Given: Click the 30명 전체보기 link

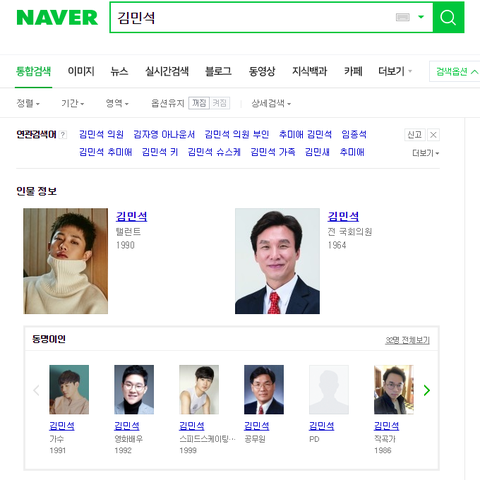Looking at the screenshot, I should coord(407,340).
